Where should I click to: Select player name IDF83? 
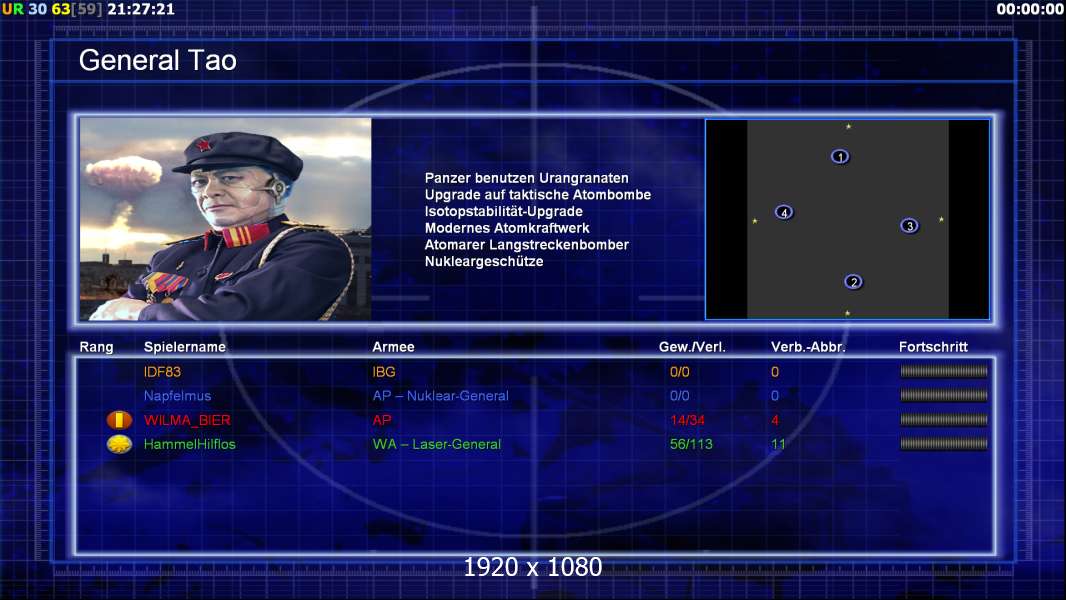[x=162, y=372]
